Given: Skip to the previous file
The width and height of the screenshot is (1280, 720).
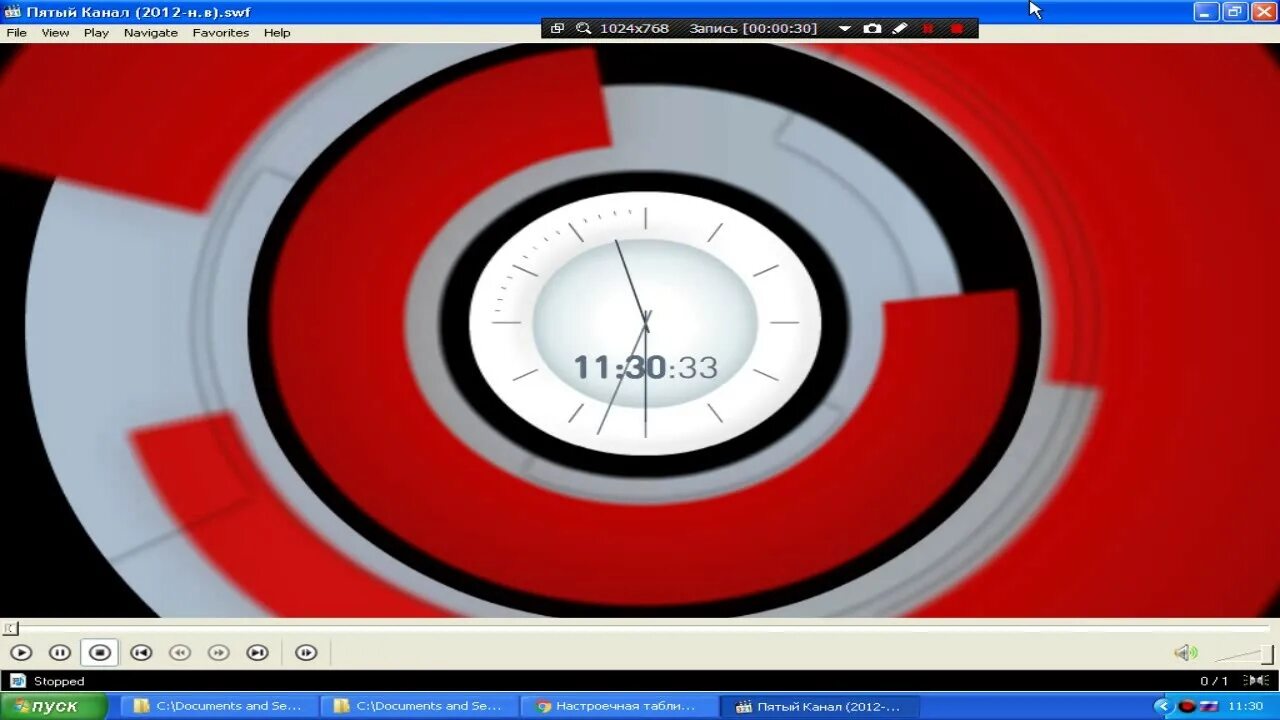Looking at the screenshot, I should pyautogui.click(x=141, y=653).
